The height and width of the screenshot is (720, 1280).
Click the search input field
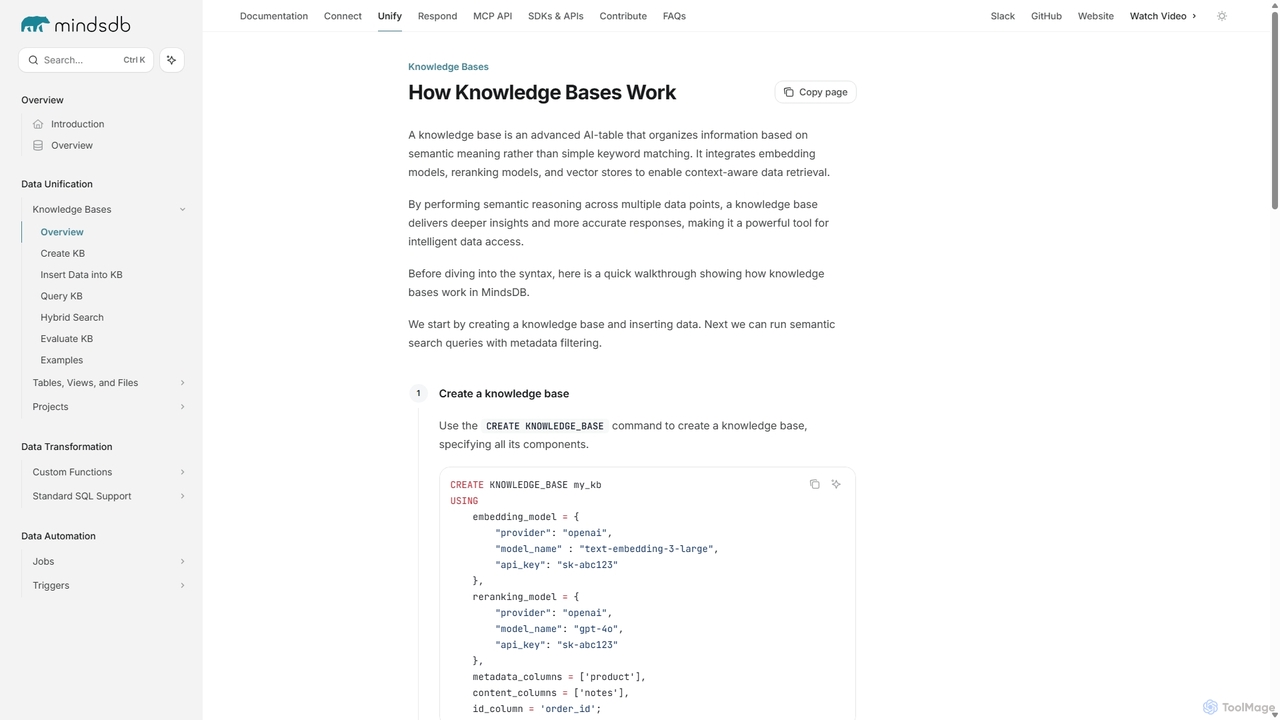pyautogui.click(x=86, y=60)
